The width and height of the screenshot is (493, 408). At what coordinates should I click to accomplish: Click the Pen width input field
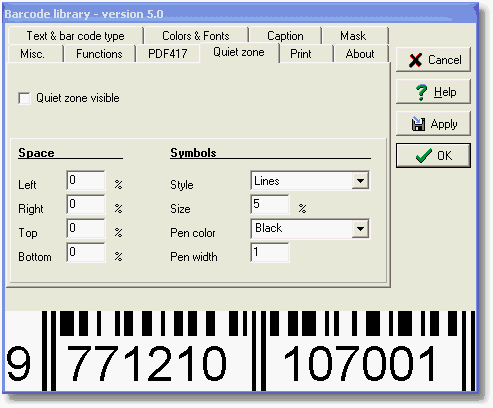pyautogui.click(x=270, y=252)
